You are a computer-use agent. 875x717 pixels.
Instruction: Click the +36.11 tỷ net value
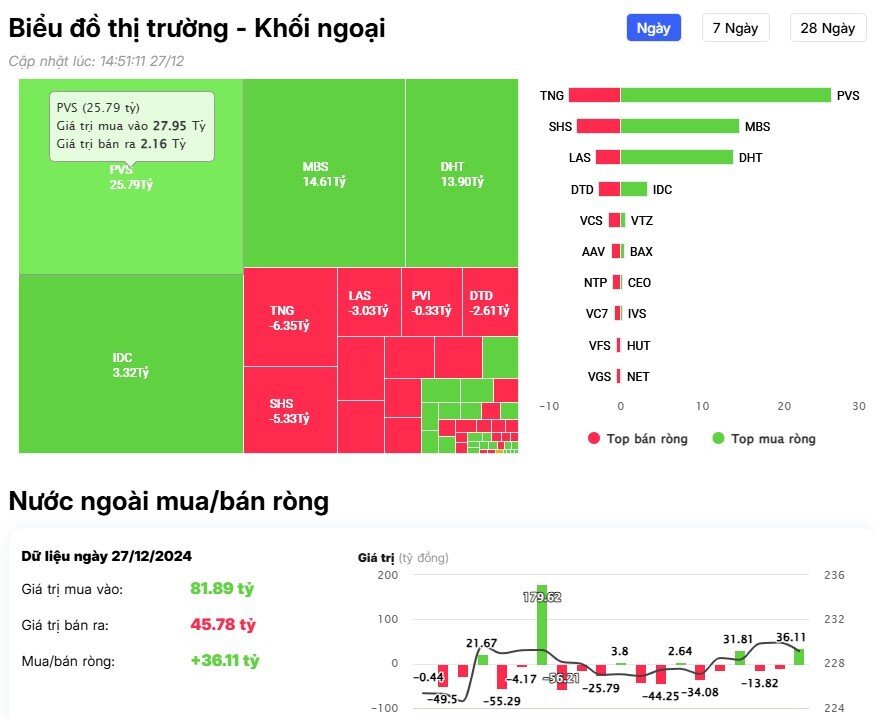point(224,661)
